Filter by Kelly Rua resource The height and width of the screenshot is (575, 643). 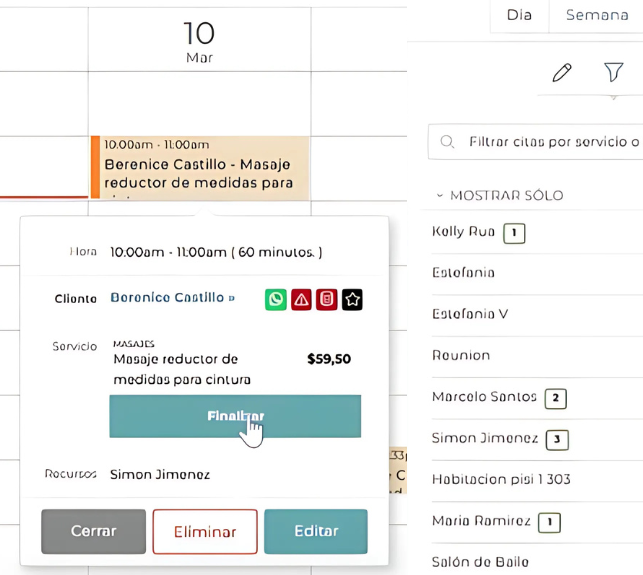463,232
